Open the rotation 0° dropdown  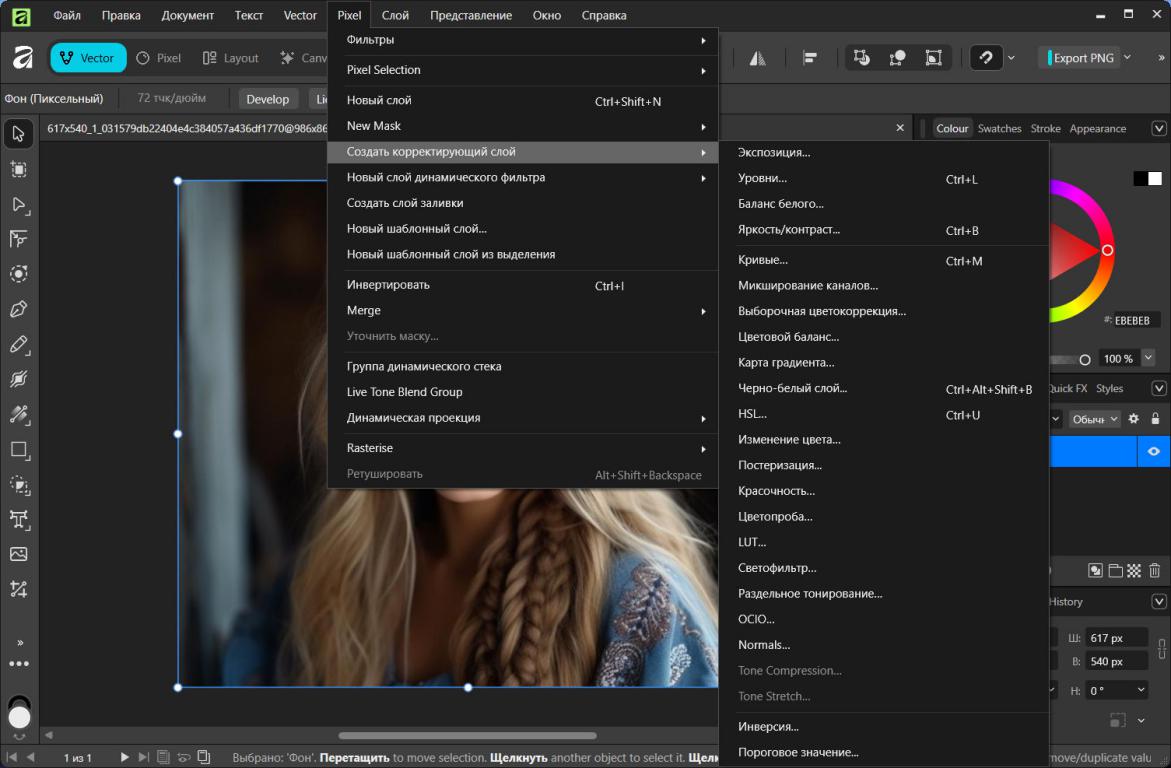(x=1141, y=690)
